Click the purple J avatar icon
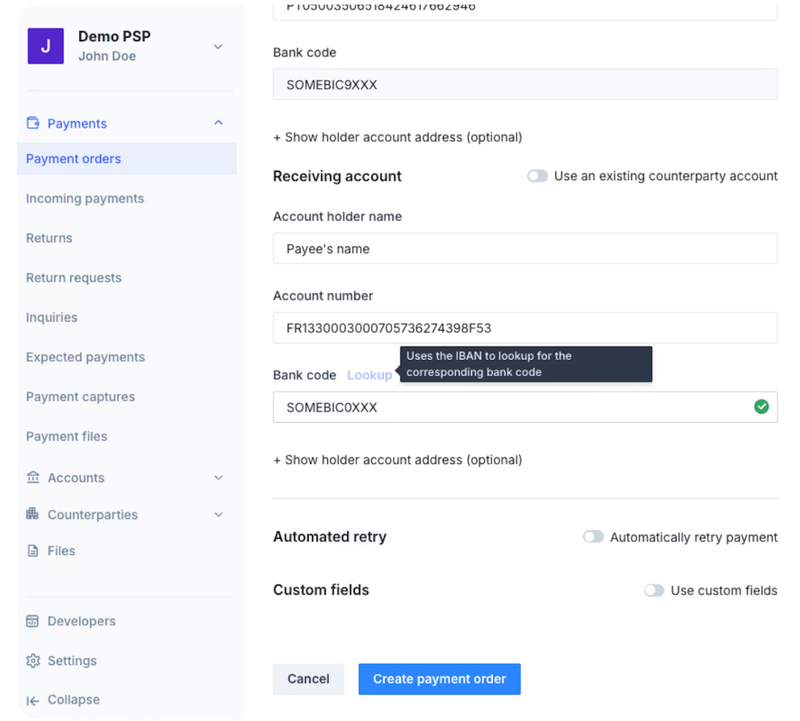Image resolution: width=800 pixels, height=721 pixels. coord(45,46)
